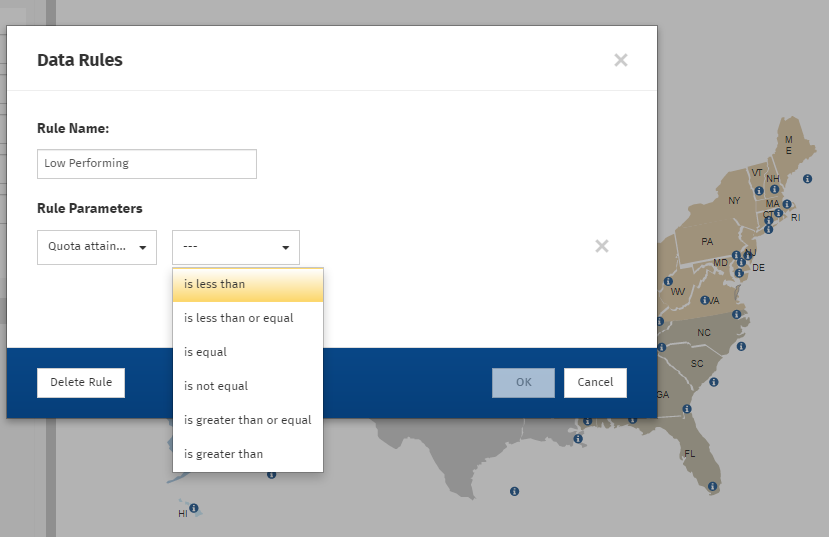Choose 'is less than or equal' operator
Screen dimensions: 829x537
pyautogui.click(x=248, y=318)
